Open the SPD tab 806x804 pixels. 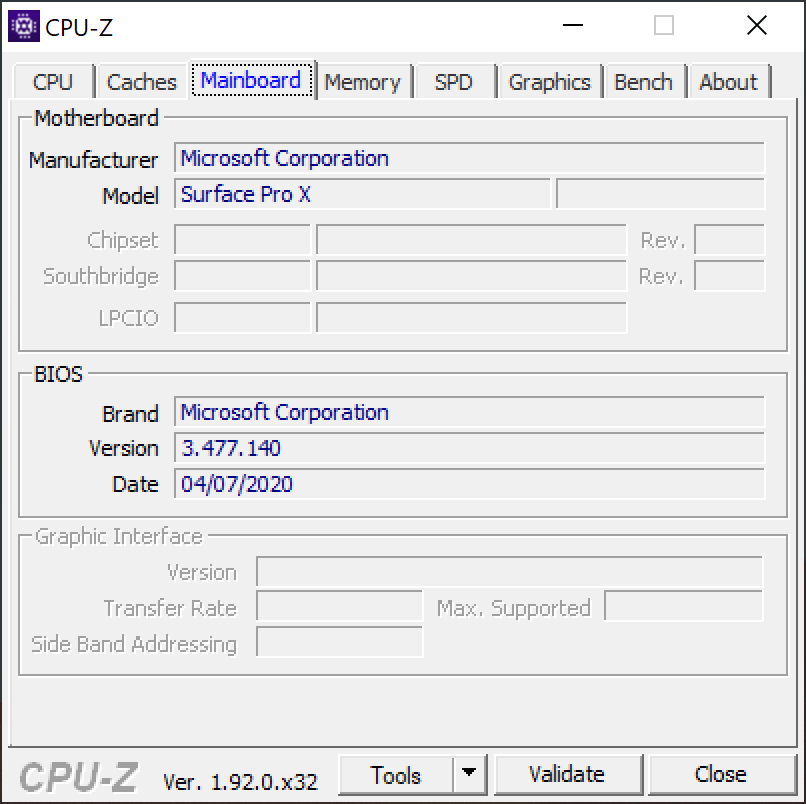click(x=454, y=82)
